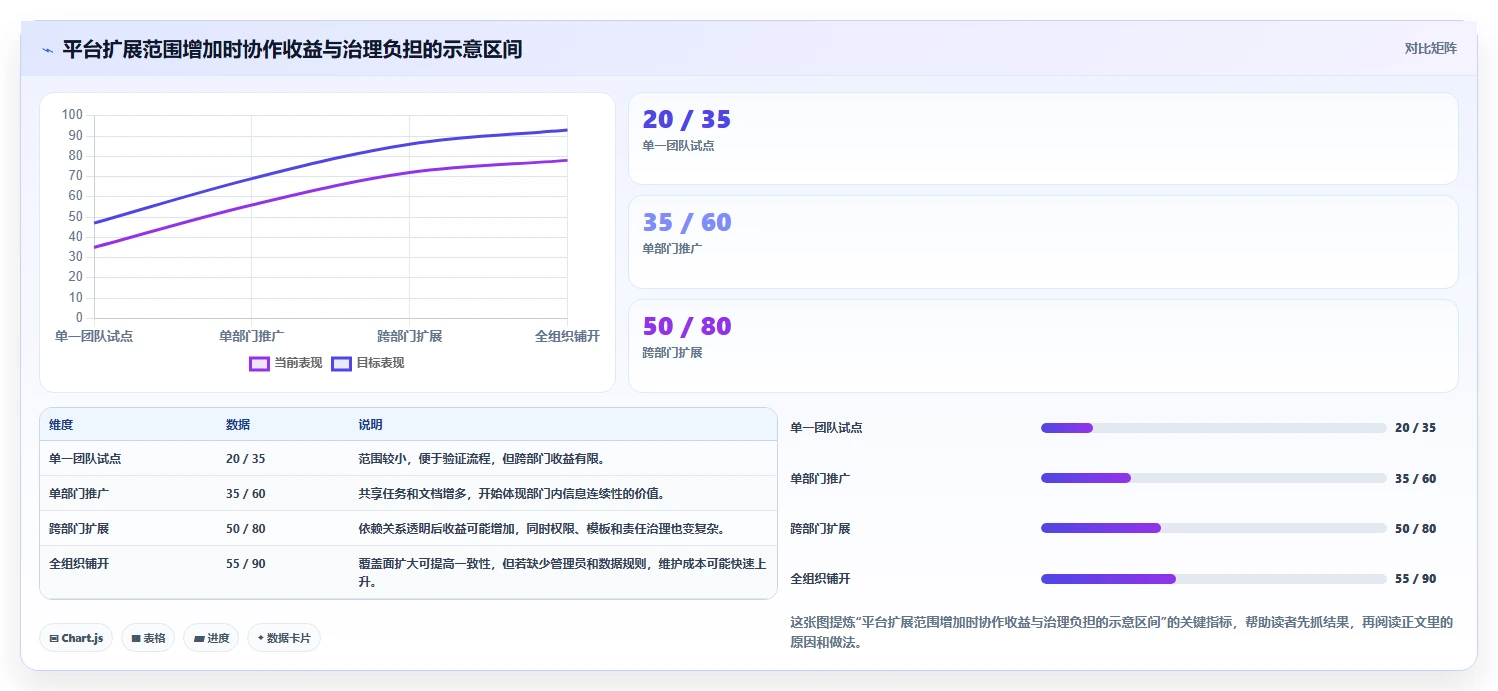This screenshot has height=691, width=1498.
Task: Click table cell 单一团队试点 in 维度 column
Action: (85, 459)
